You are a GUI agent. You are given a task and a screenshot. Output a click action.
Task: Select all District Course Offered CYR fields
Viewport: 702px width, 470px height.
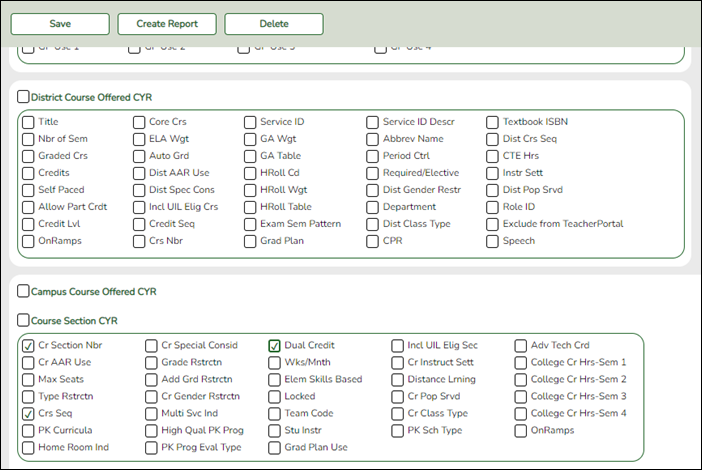(x=23, y=97)
